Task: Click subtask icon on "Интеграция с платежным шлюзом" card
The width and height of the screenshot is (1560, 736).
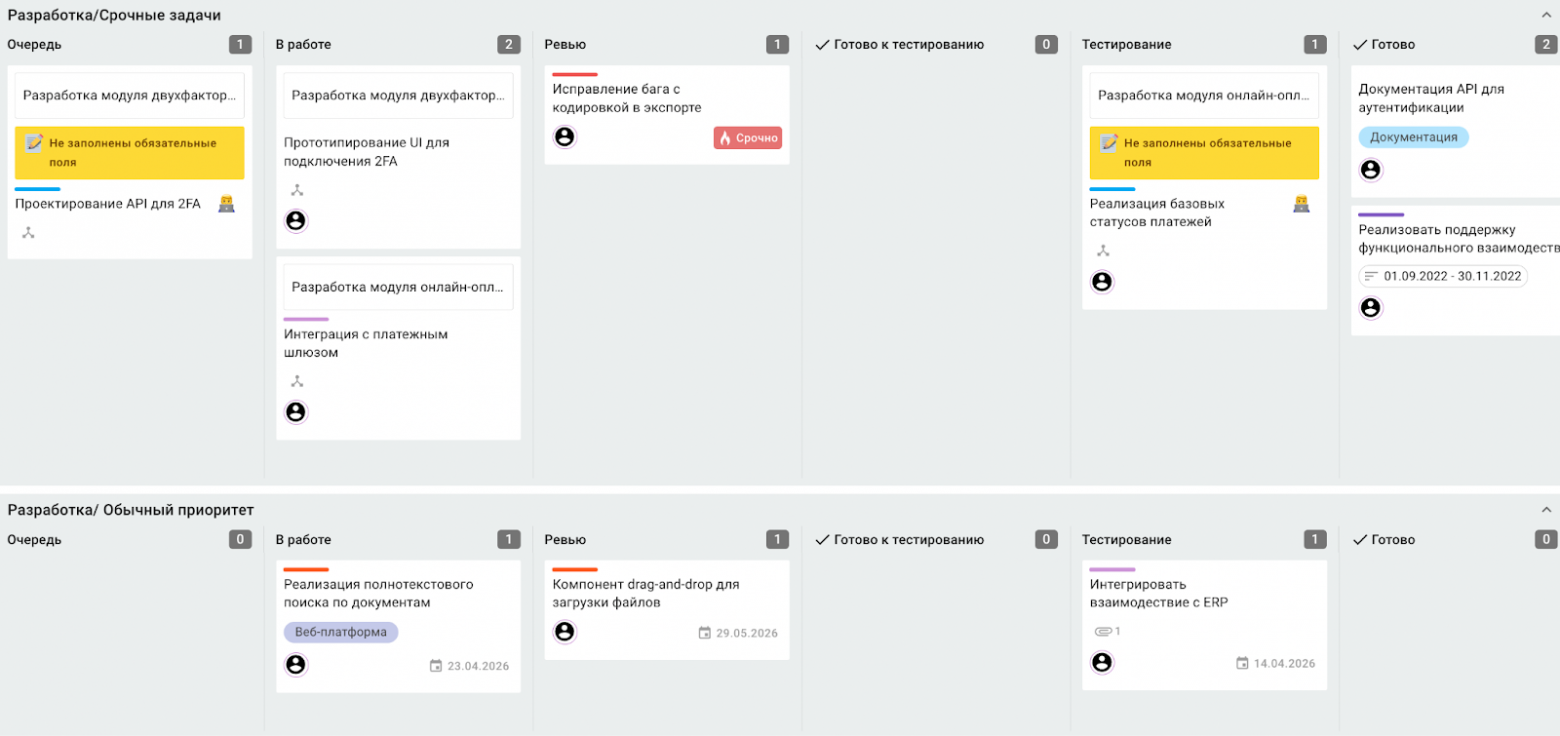Action: (296, 381)
